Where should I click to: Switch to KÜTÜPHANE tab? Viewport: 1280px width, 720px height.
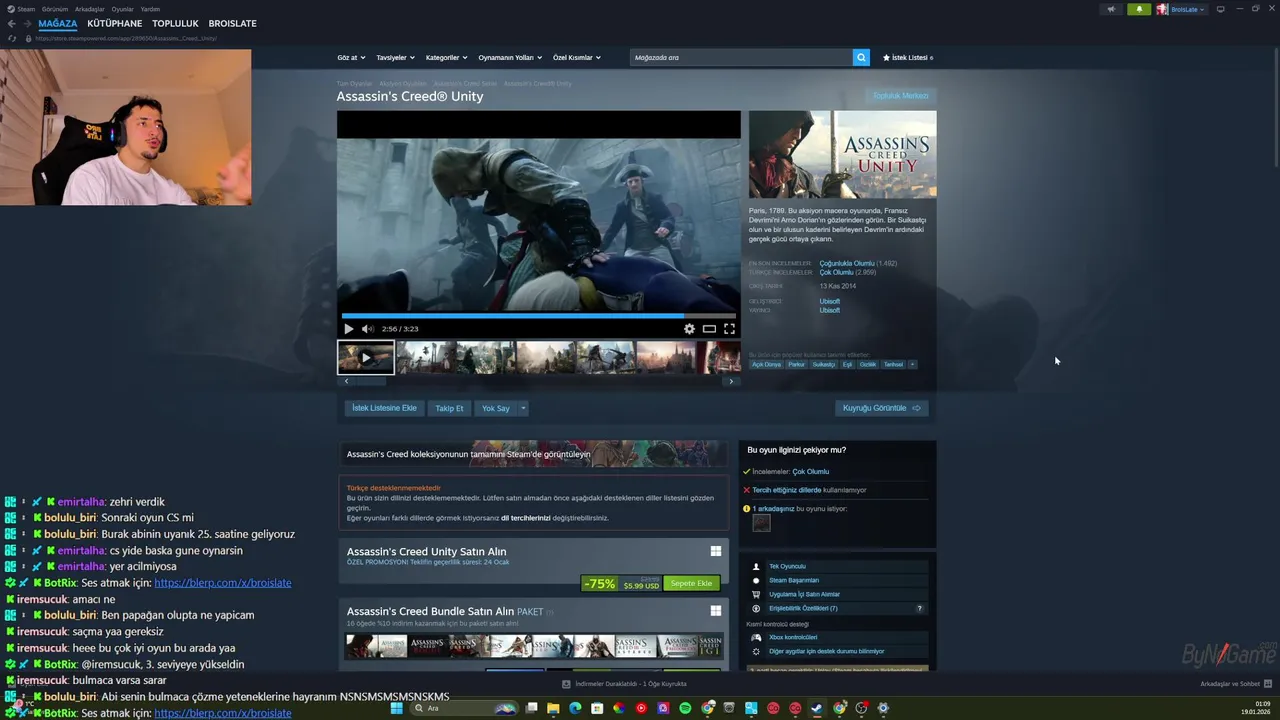[115, 23]
